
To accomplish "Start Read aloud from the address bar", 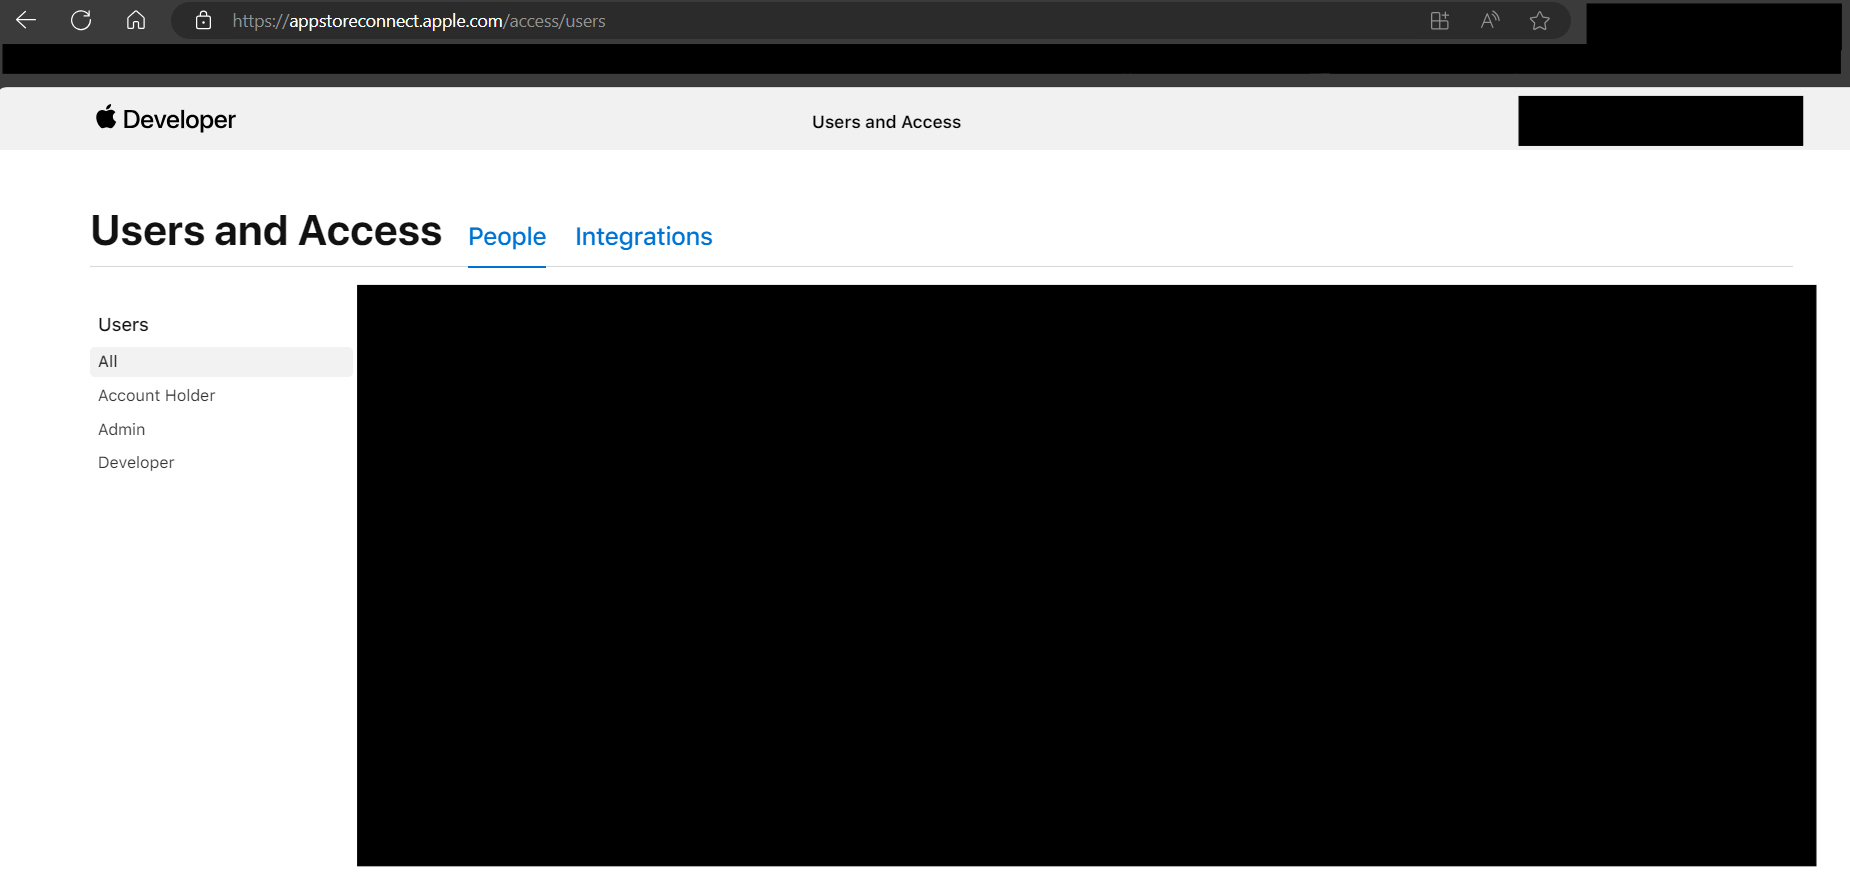I will pos(1490,21).
